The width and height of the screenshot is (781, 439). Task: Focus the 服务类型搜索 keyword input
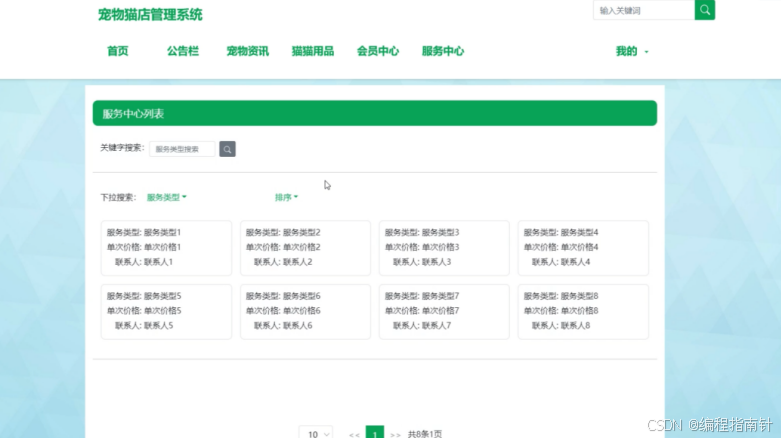182,149
